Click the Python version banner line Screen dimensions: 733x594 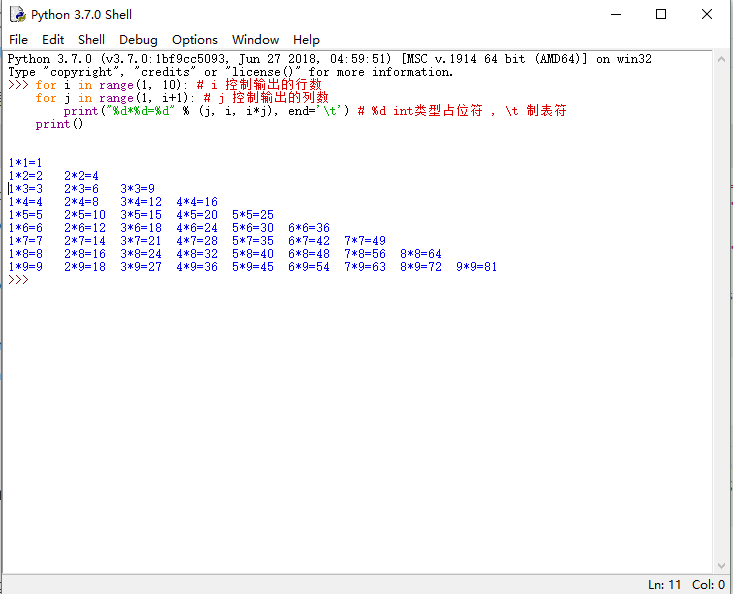pyautogui.click(x=330, y=59)
